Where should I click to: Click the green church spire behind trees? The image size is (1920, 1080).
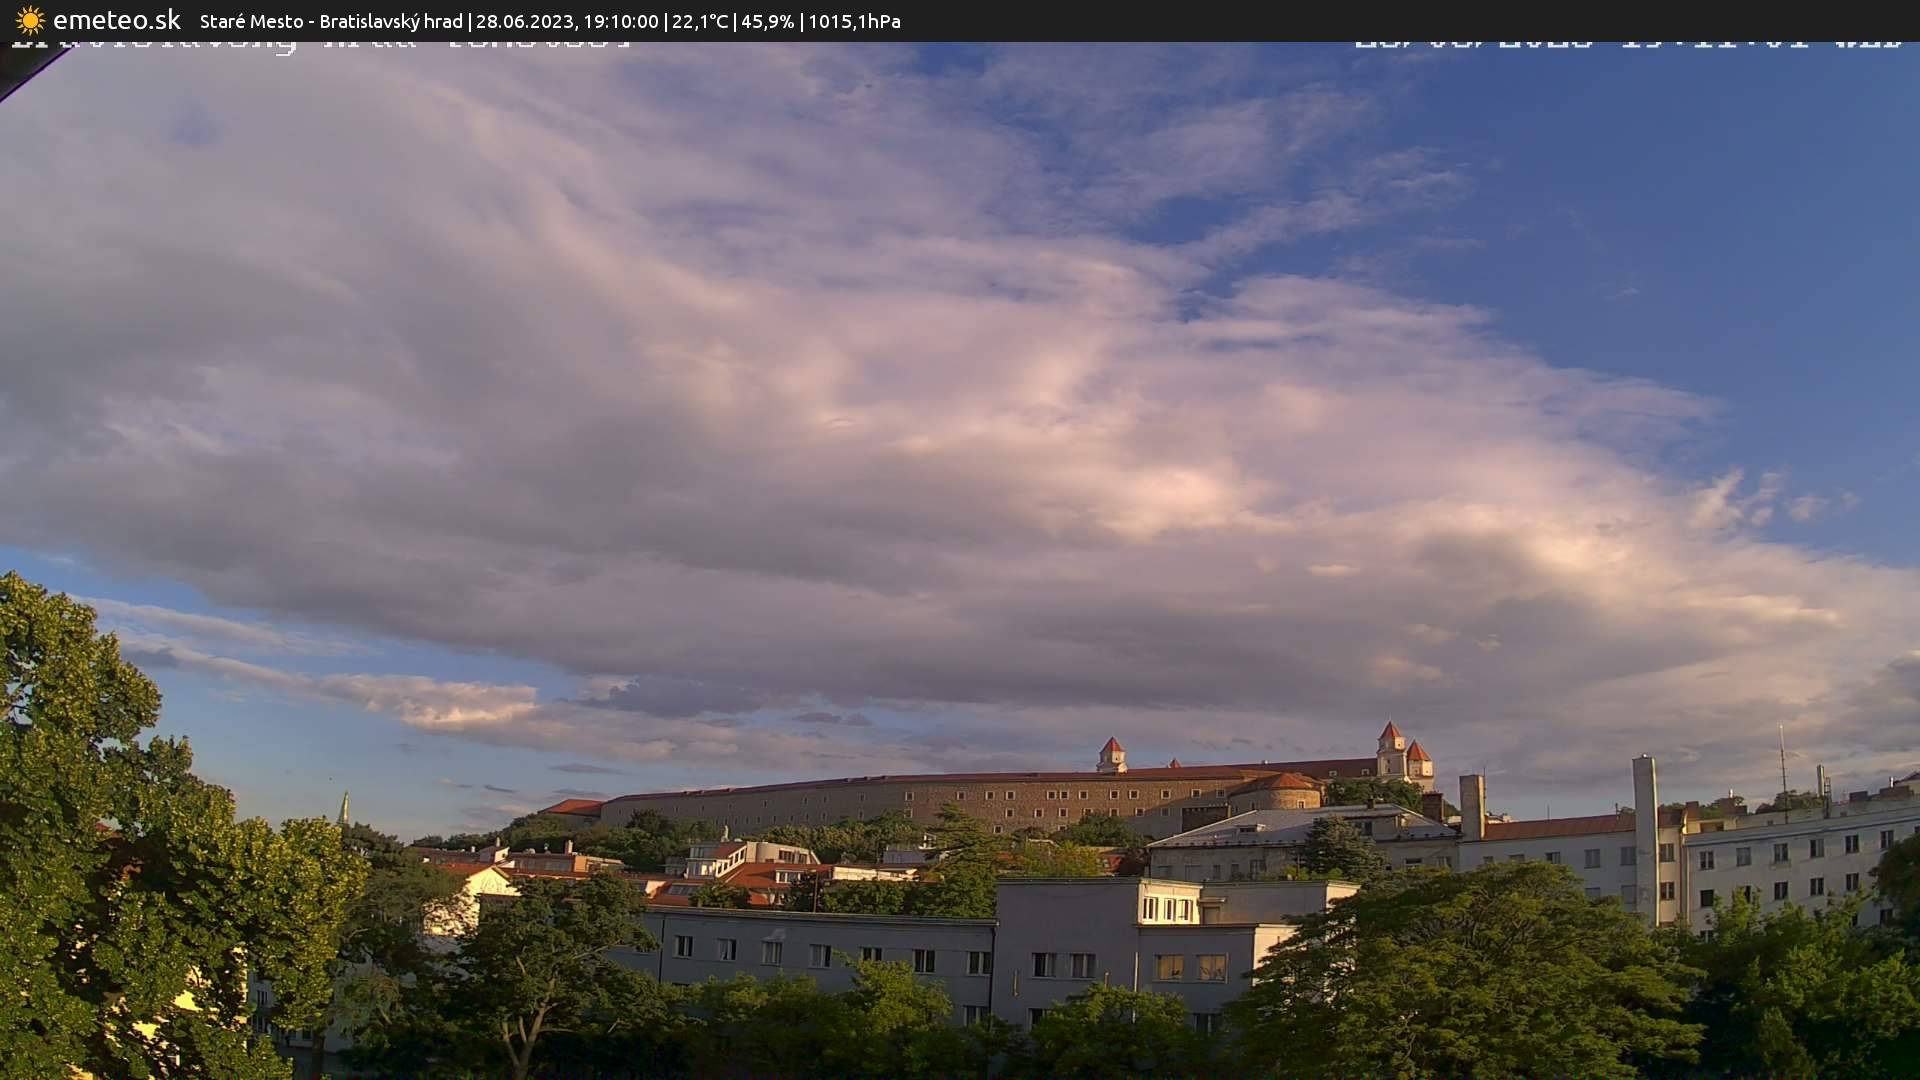(344, 807)
